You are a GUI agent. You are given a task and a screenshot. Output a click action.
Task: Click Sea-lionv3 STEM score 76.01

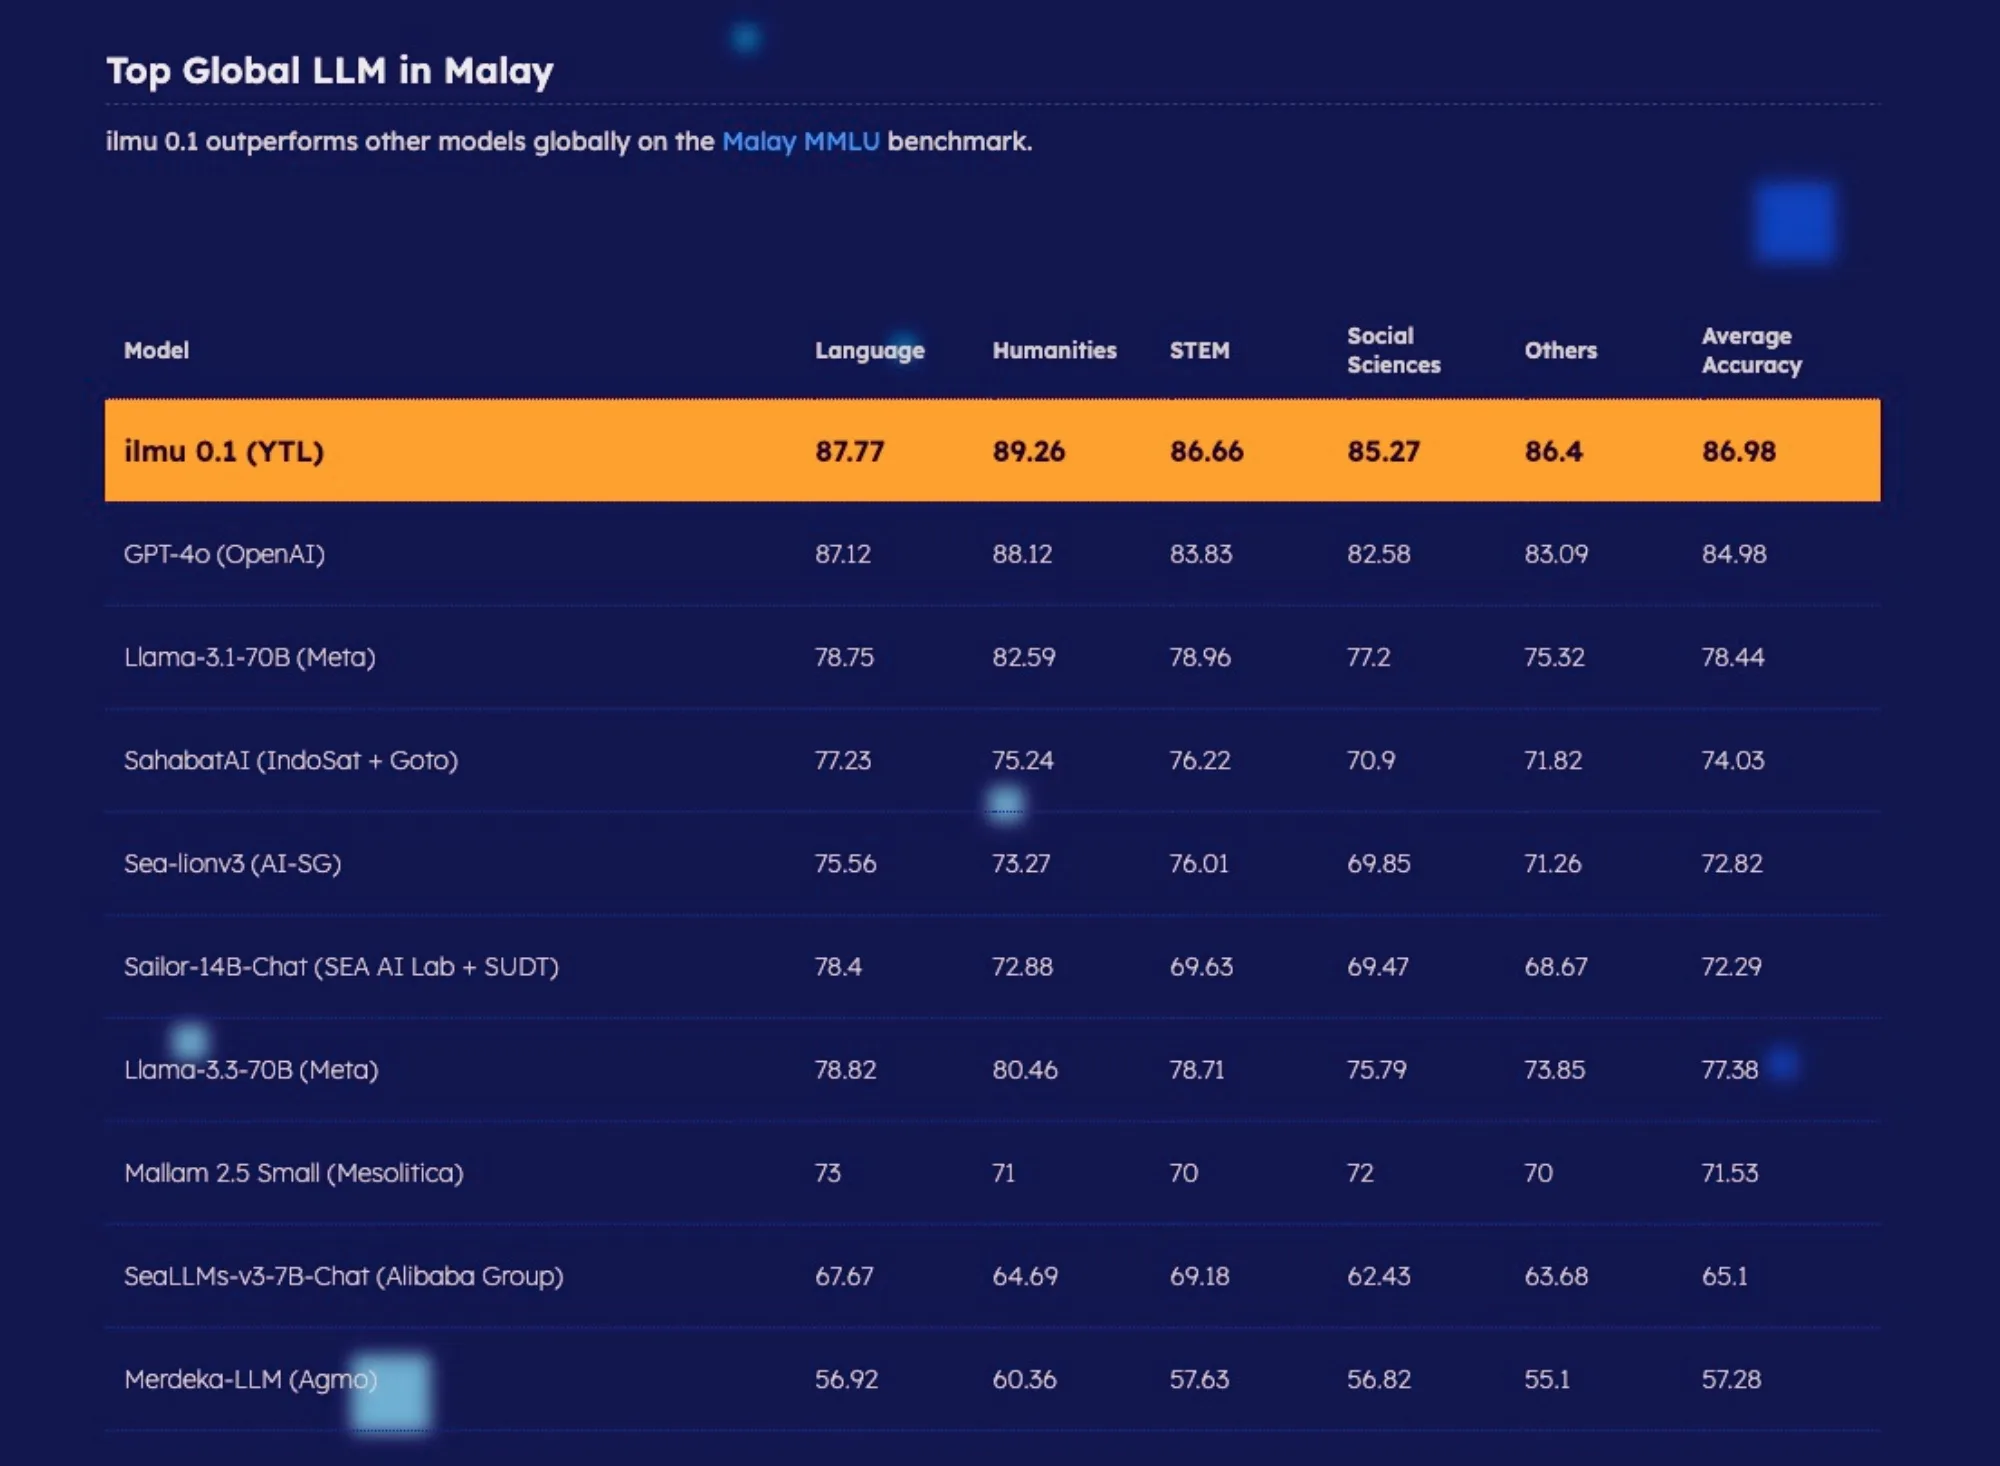click(1199, 863)
